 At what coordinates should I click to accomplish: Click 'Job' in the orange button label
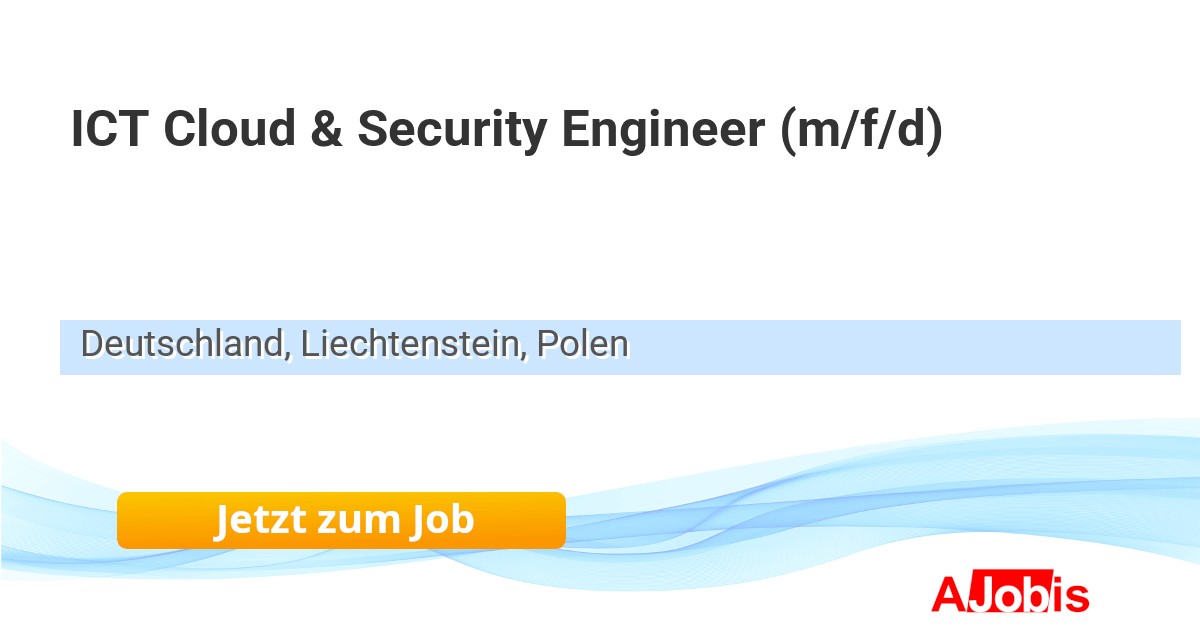click(440, 520)
